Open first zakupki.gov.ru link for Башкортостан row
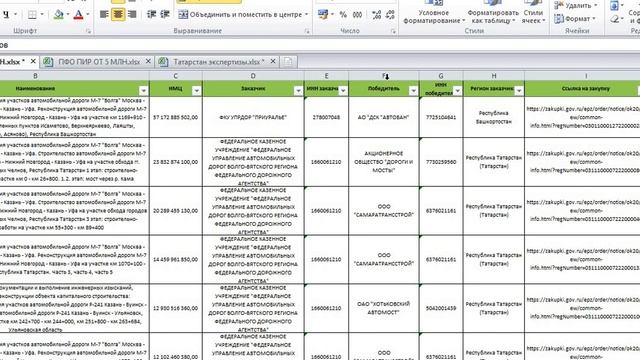Screen dimensions: 640x360 [x=583, y=117]
